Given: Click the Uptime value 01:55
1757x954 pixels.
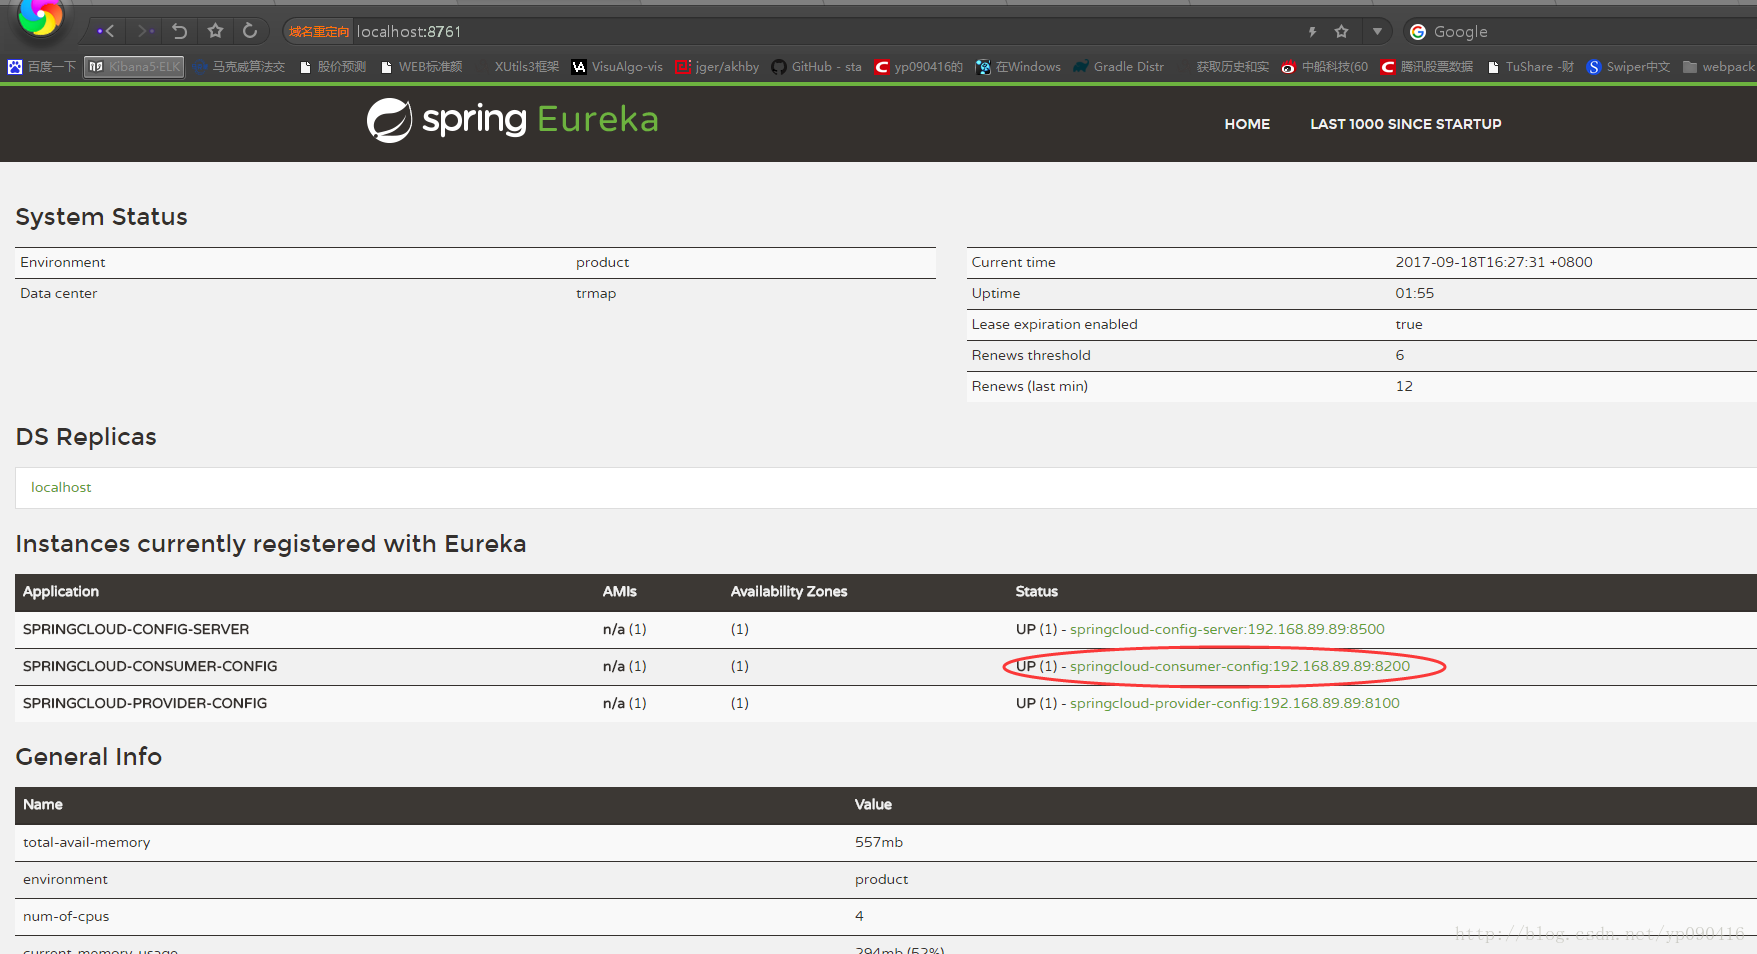Looking at the screenshot, I should 1414,293.
